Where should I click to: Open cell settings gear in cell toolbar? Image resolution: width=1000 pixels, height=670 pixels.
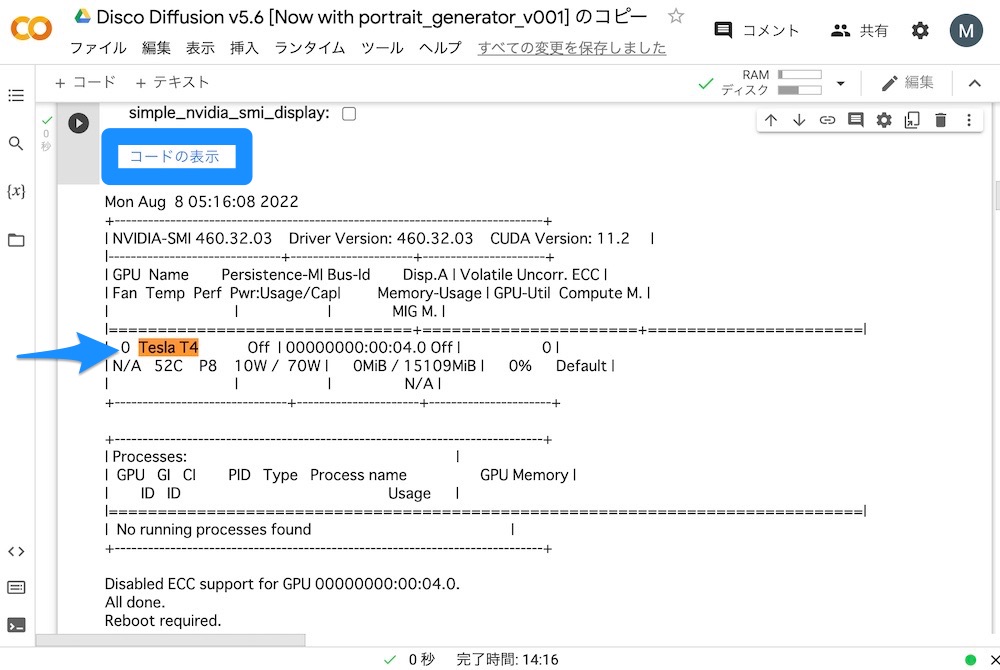(x=884, y=120)
